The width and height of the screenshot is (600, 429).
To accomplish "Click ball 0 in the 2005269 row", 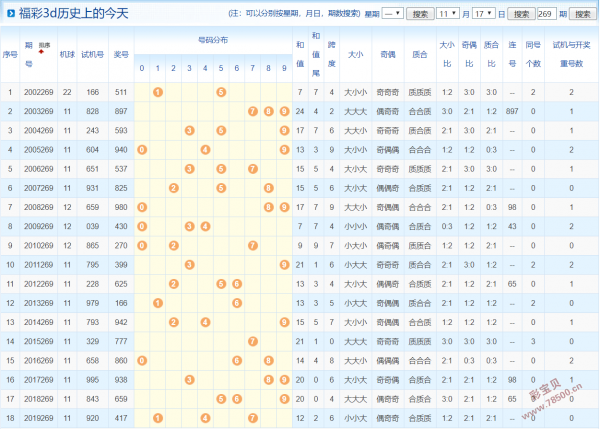I will tap(142, 150).
